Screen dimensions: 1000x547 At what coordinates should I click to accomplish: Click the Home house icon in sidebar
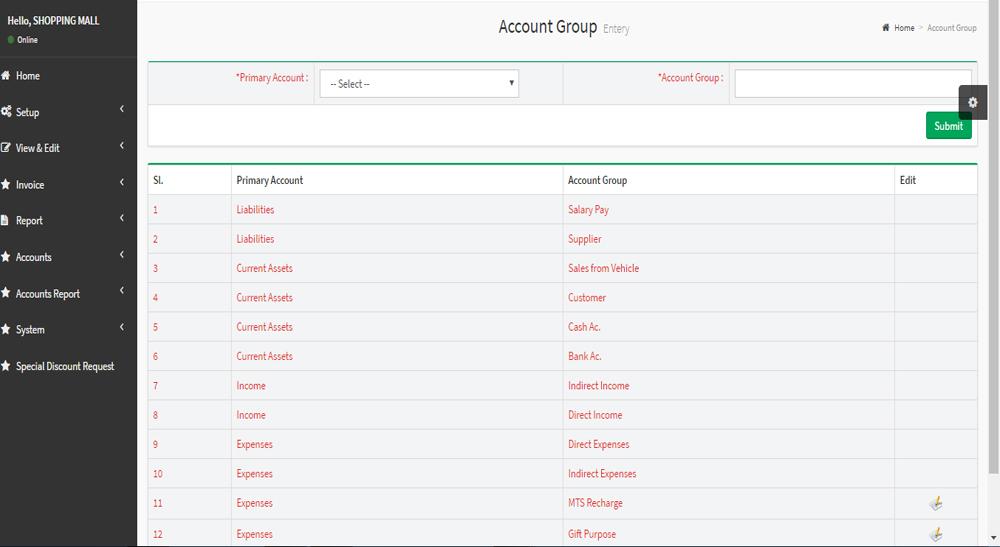6,75
